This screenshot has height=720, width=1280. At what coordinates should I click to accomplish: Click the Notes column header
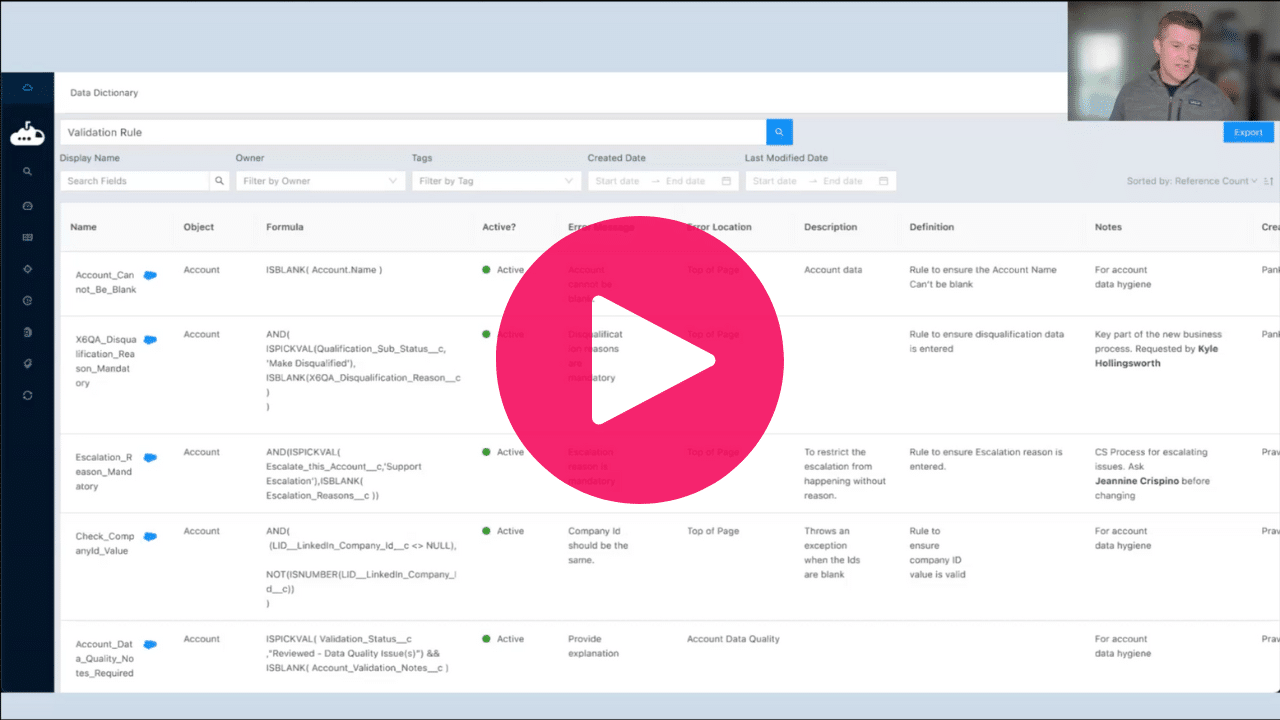point(1110,227)
